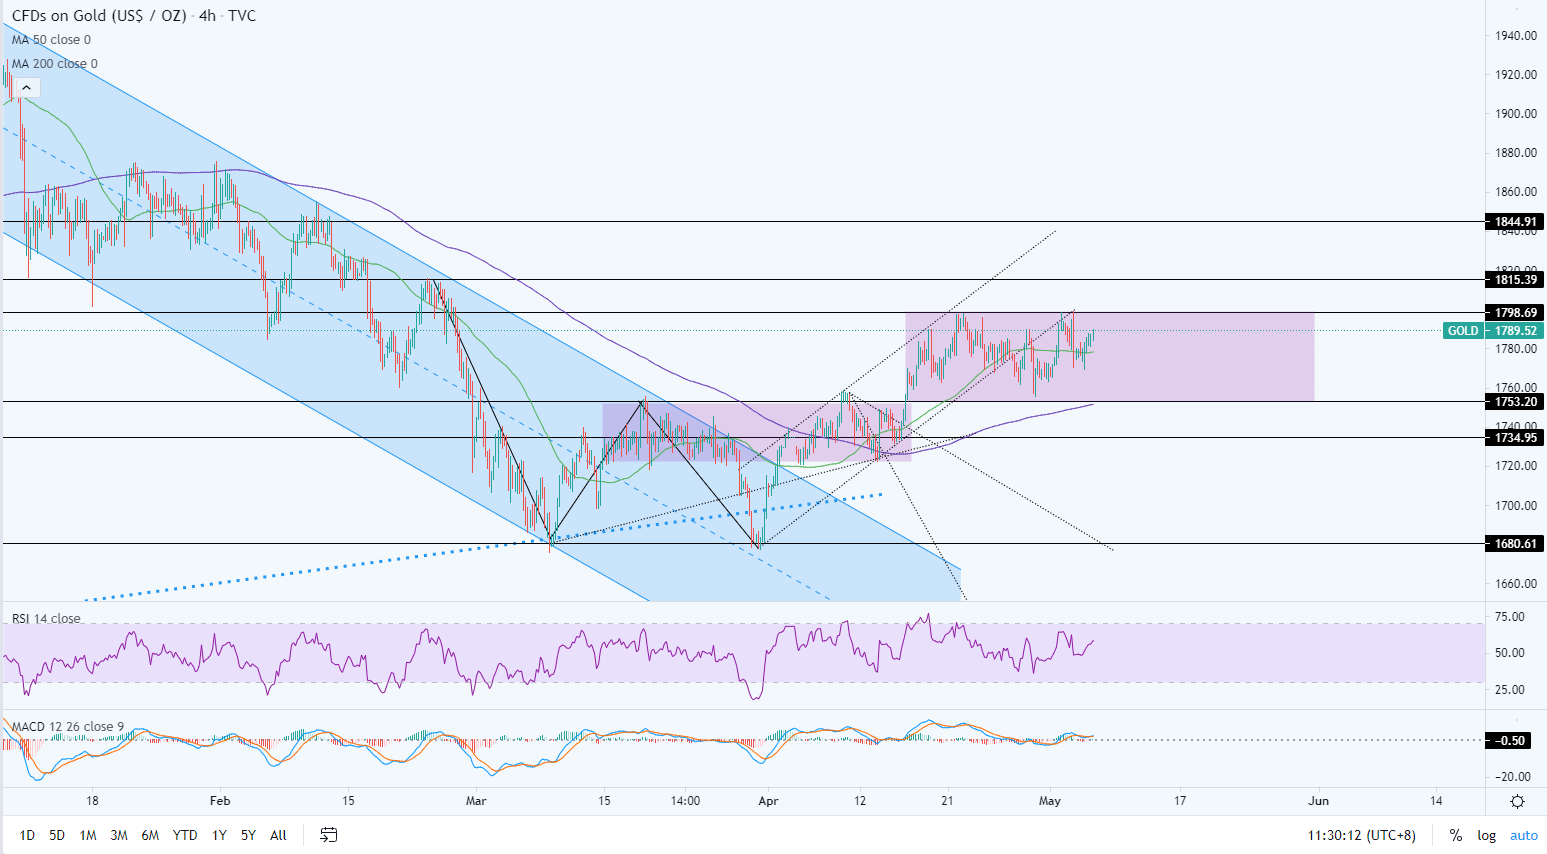This screenshot has width=1547, height=854.
Task: Click the MA 200 close indicator legend
Action: click(55, 64)
